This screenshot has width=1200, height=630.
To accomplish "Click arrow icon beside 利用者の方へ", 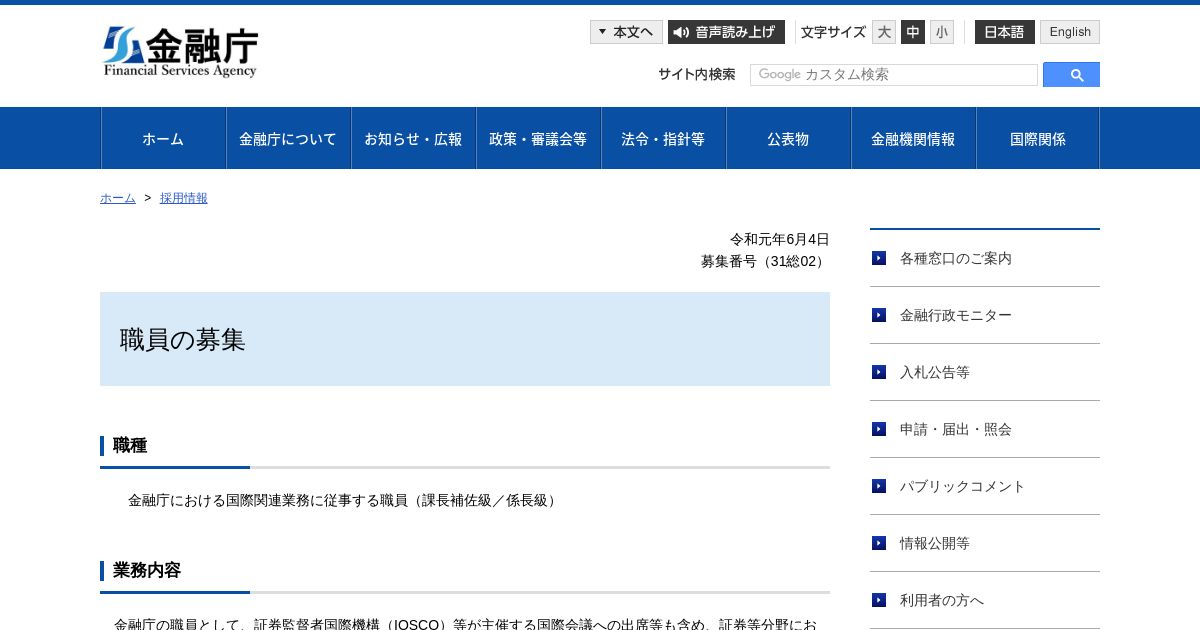I will pyautogui.click(x=879, y=600).
